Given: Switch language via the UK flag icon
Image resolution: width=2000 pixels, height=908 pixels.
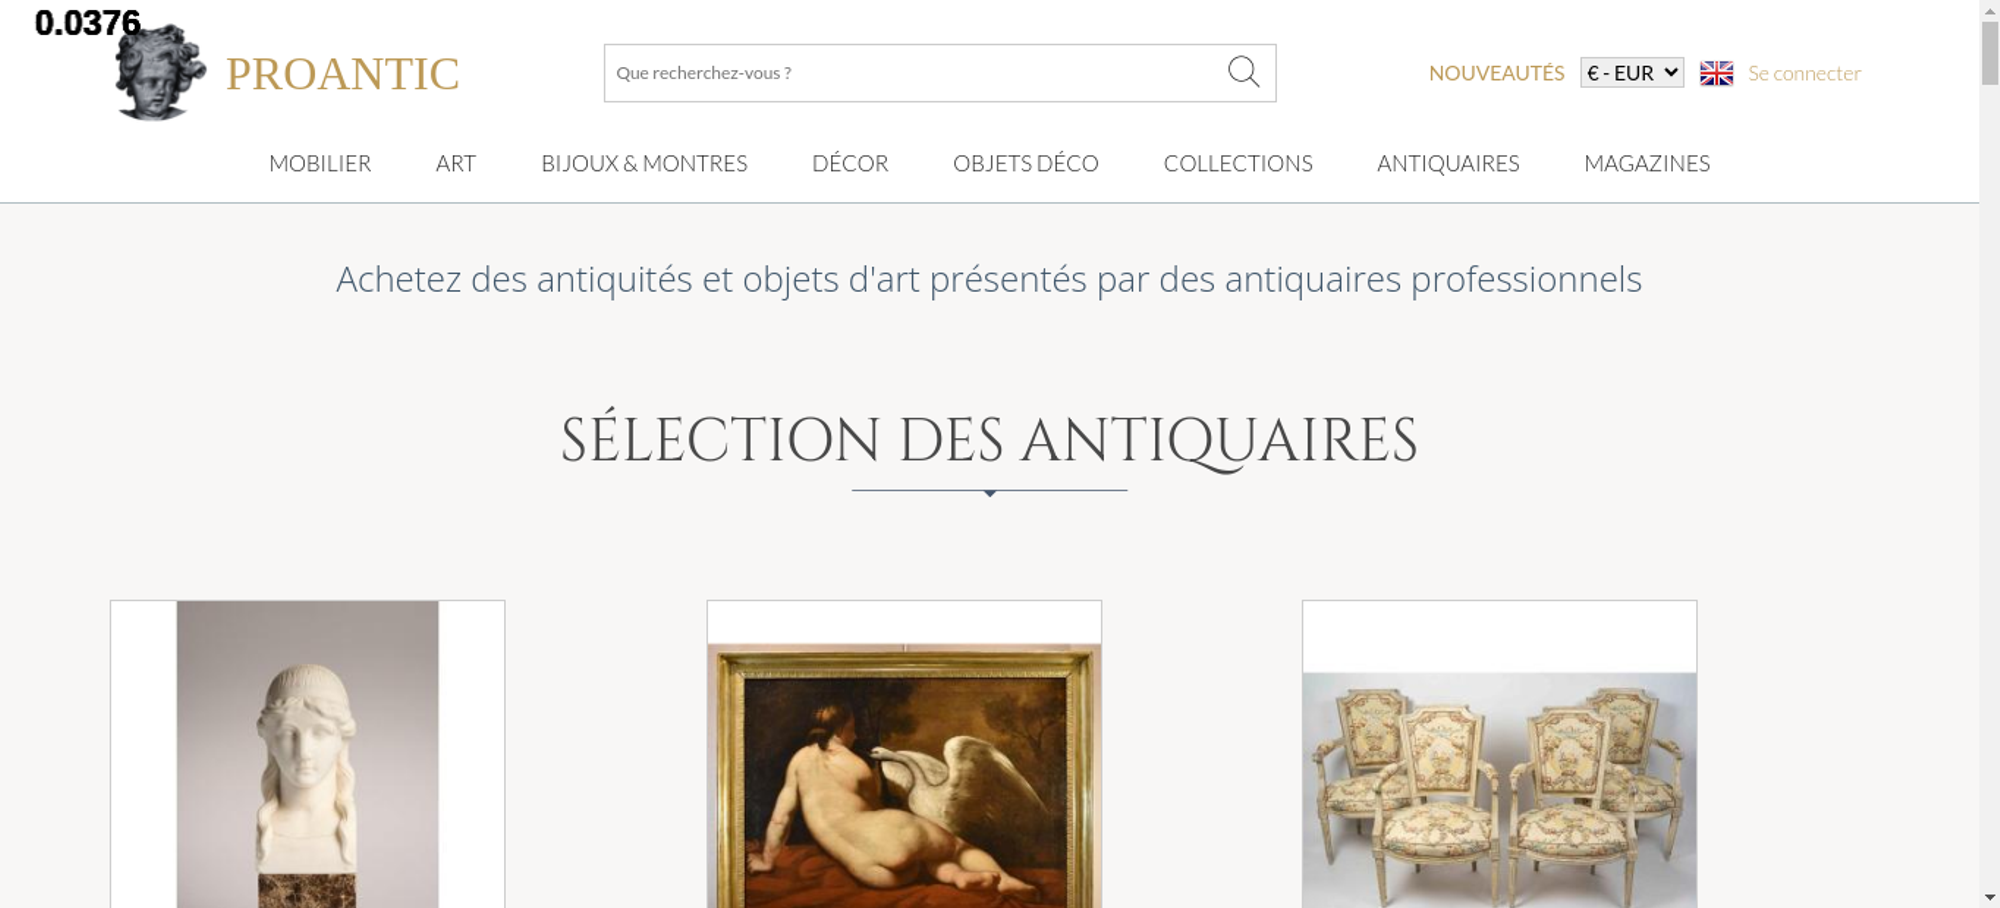Looking at the screenshot, I should click(x=1716, y=73).
